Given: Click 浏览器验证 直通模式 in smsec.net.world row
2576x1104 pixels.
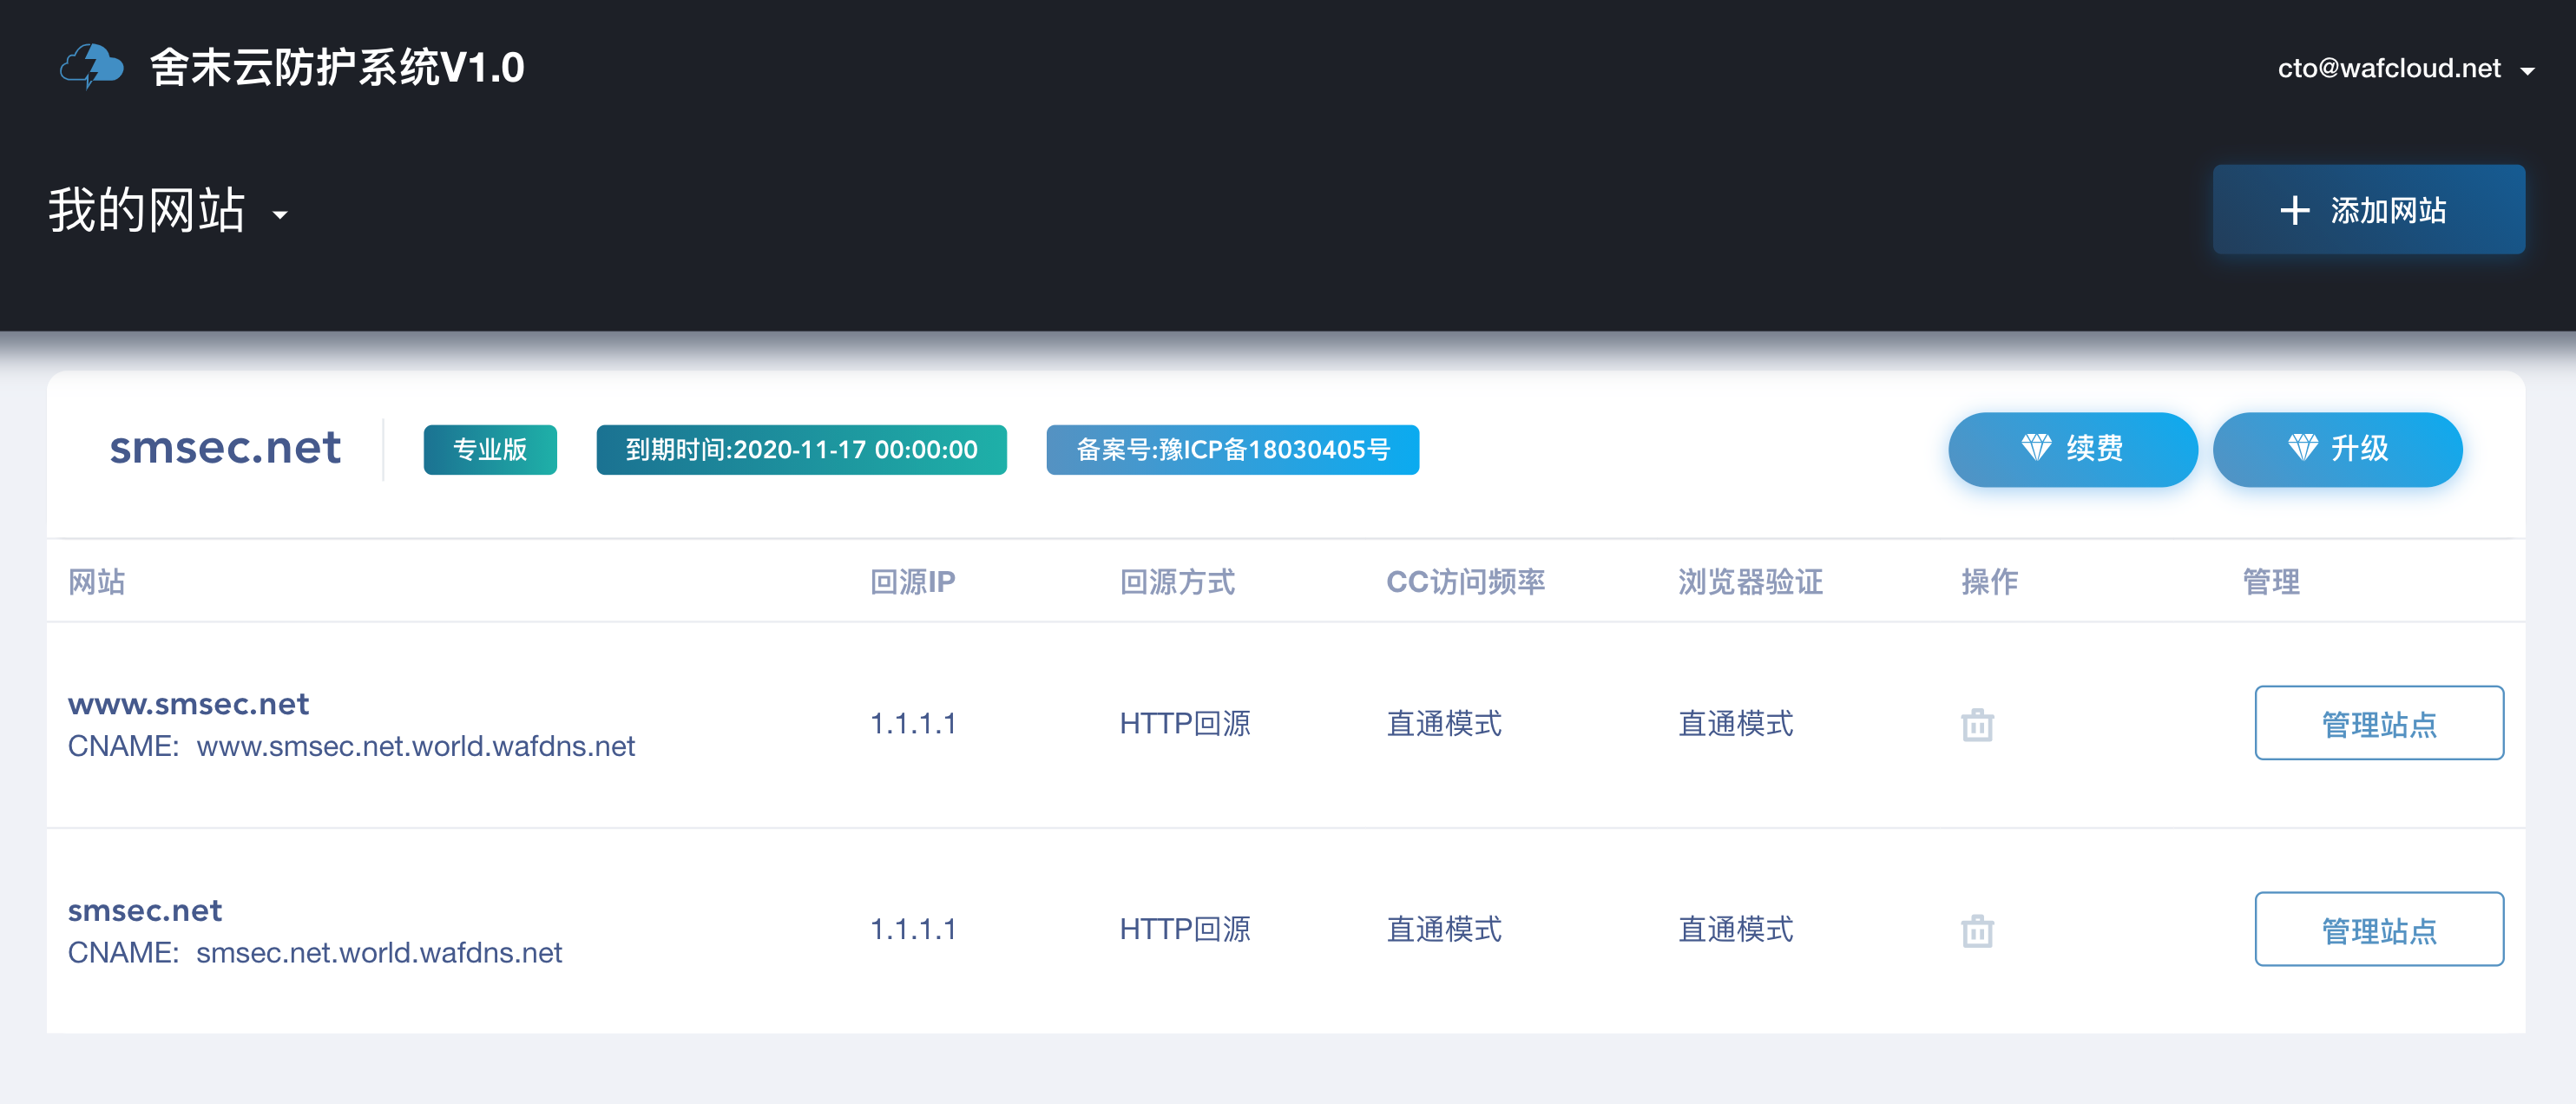Looking at the screenshot, I should (x=1736, y=929).
